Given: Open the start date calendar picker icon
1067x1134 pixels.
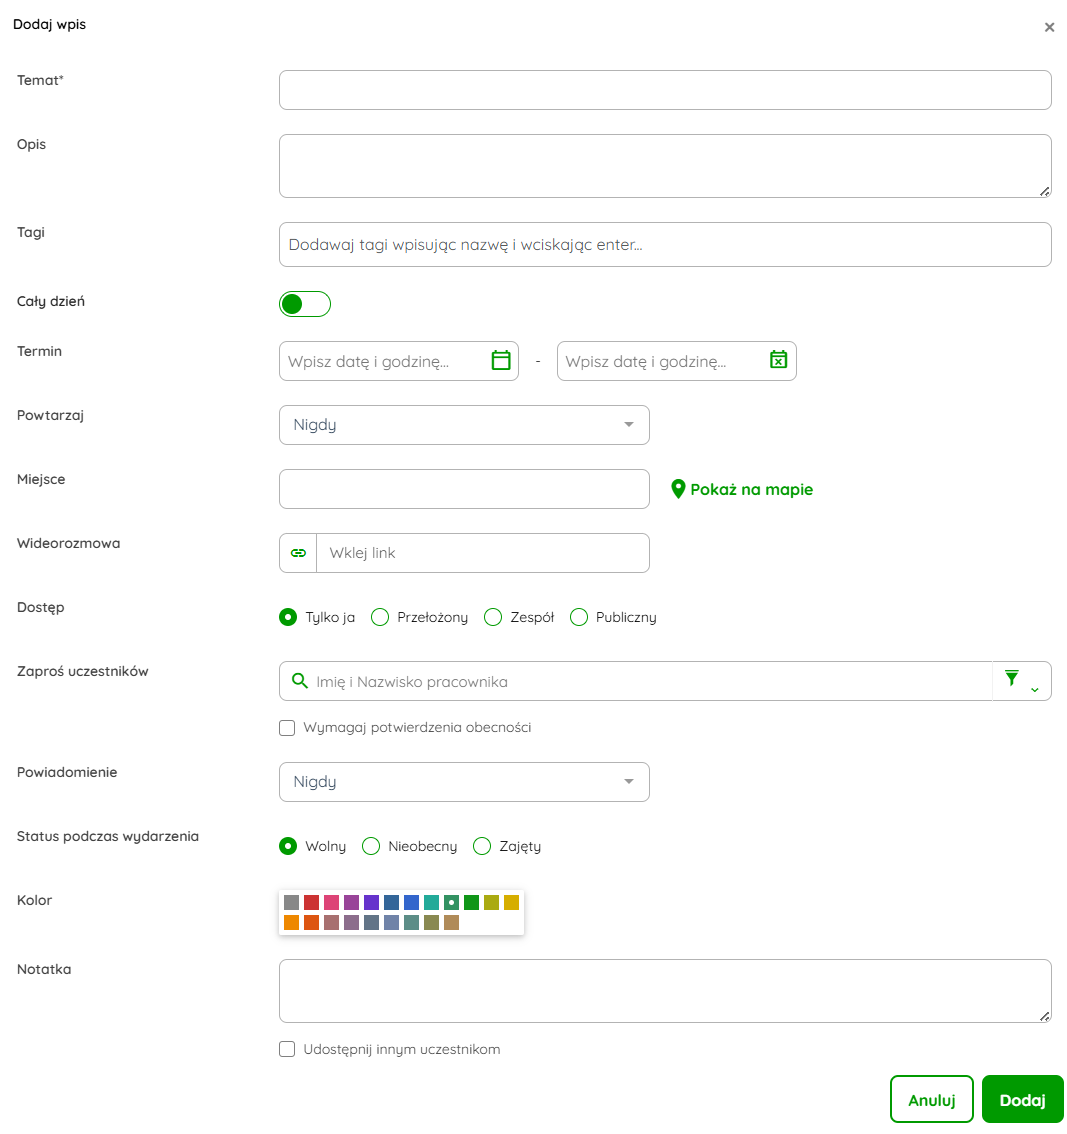Looking at the screenshot, I should click(501, 361).
